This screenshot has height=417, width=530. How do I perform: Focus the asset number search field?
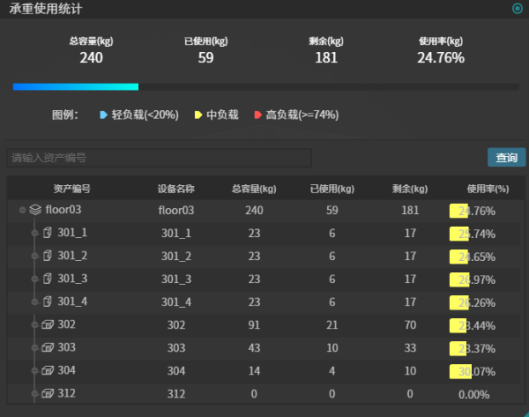tap(159, 158)
